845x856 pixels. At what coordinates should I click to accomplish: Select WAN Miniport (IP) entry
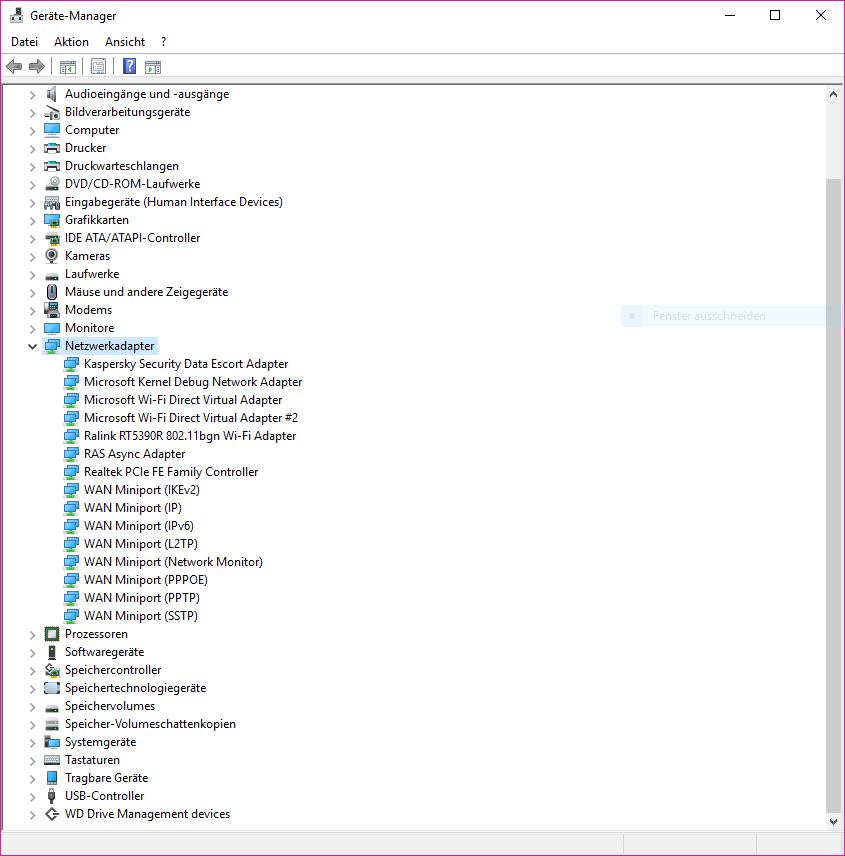[x=133, y=508]
